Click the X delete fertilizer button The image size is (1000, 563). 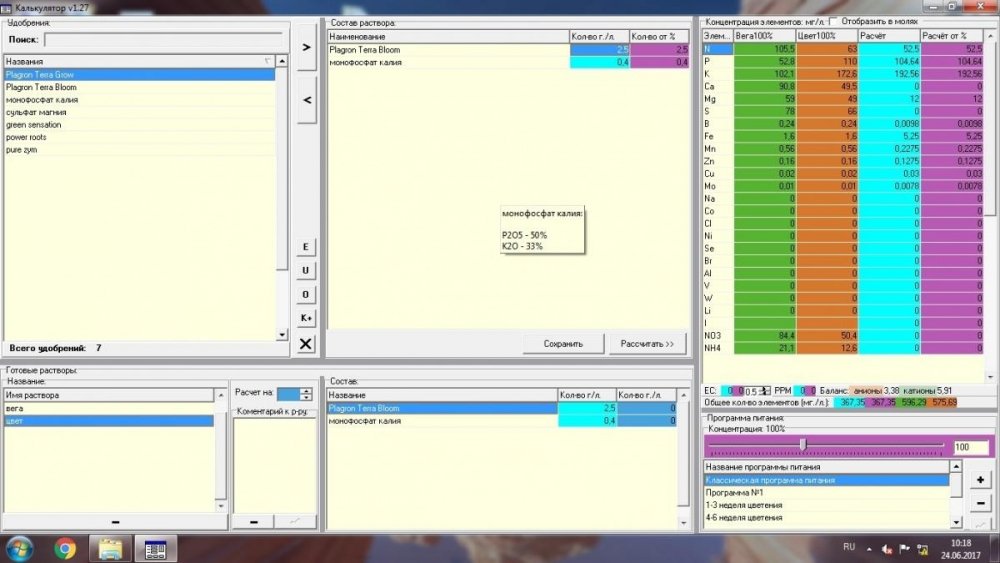[305, 344]
